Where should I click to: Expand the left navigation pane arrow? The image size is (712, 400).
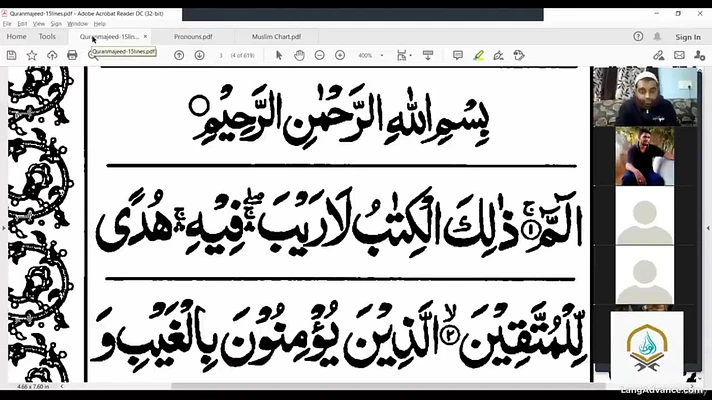pos(4,228)
